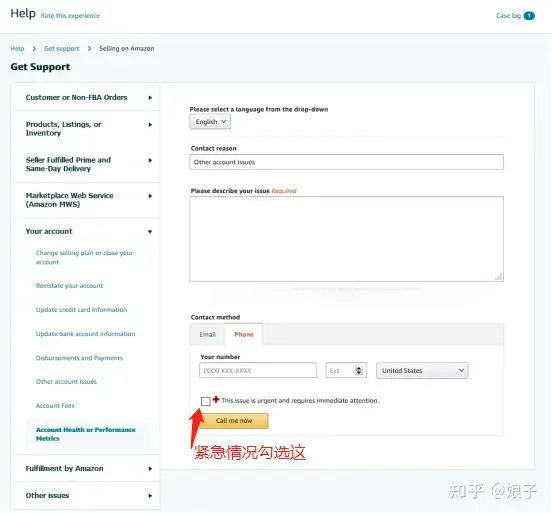
Task: Open the Case log link
Action: (x=508, y=16)
